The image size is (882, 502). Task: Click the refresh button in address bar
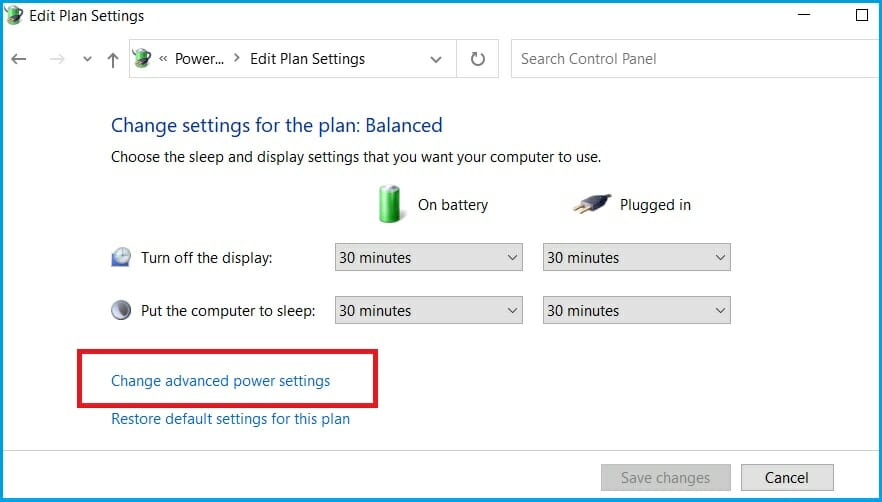[477, 59]
